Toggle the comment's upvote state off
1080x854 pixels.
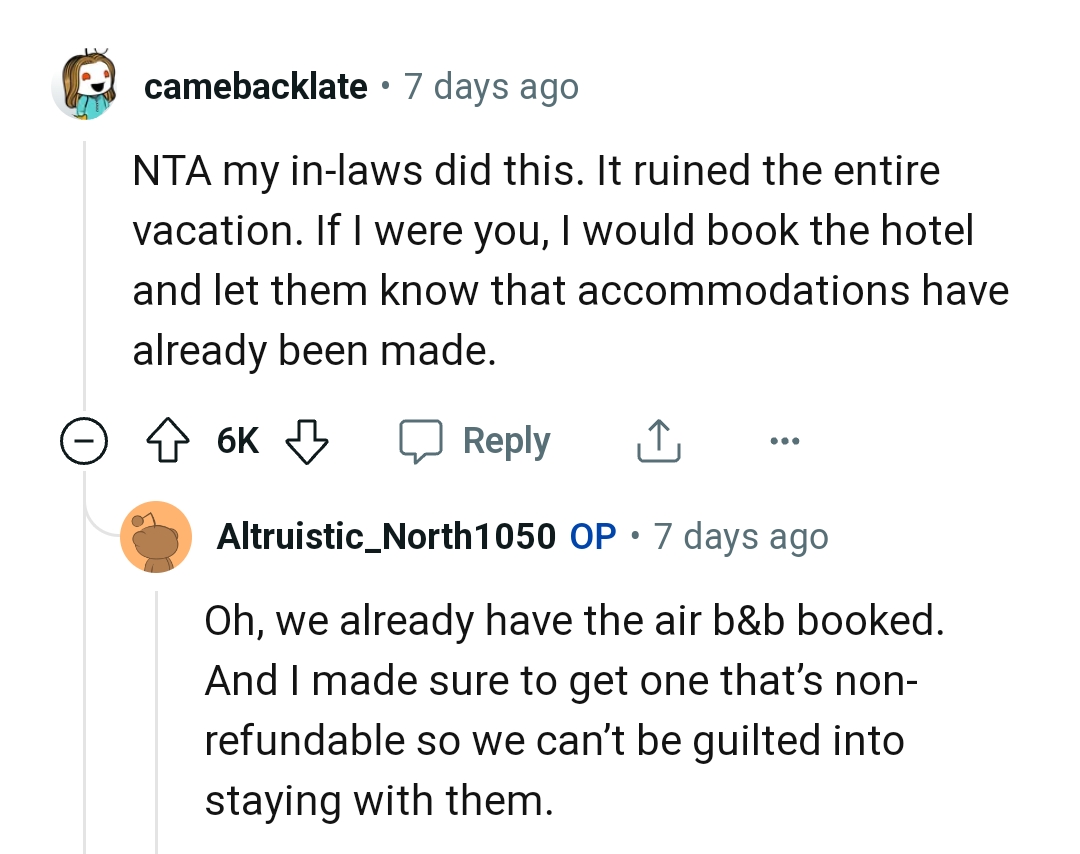coord(168,440)
